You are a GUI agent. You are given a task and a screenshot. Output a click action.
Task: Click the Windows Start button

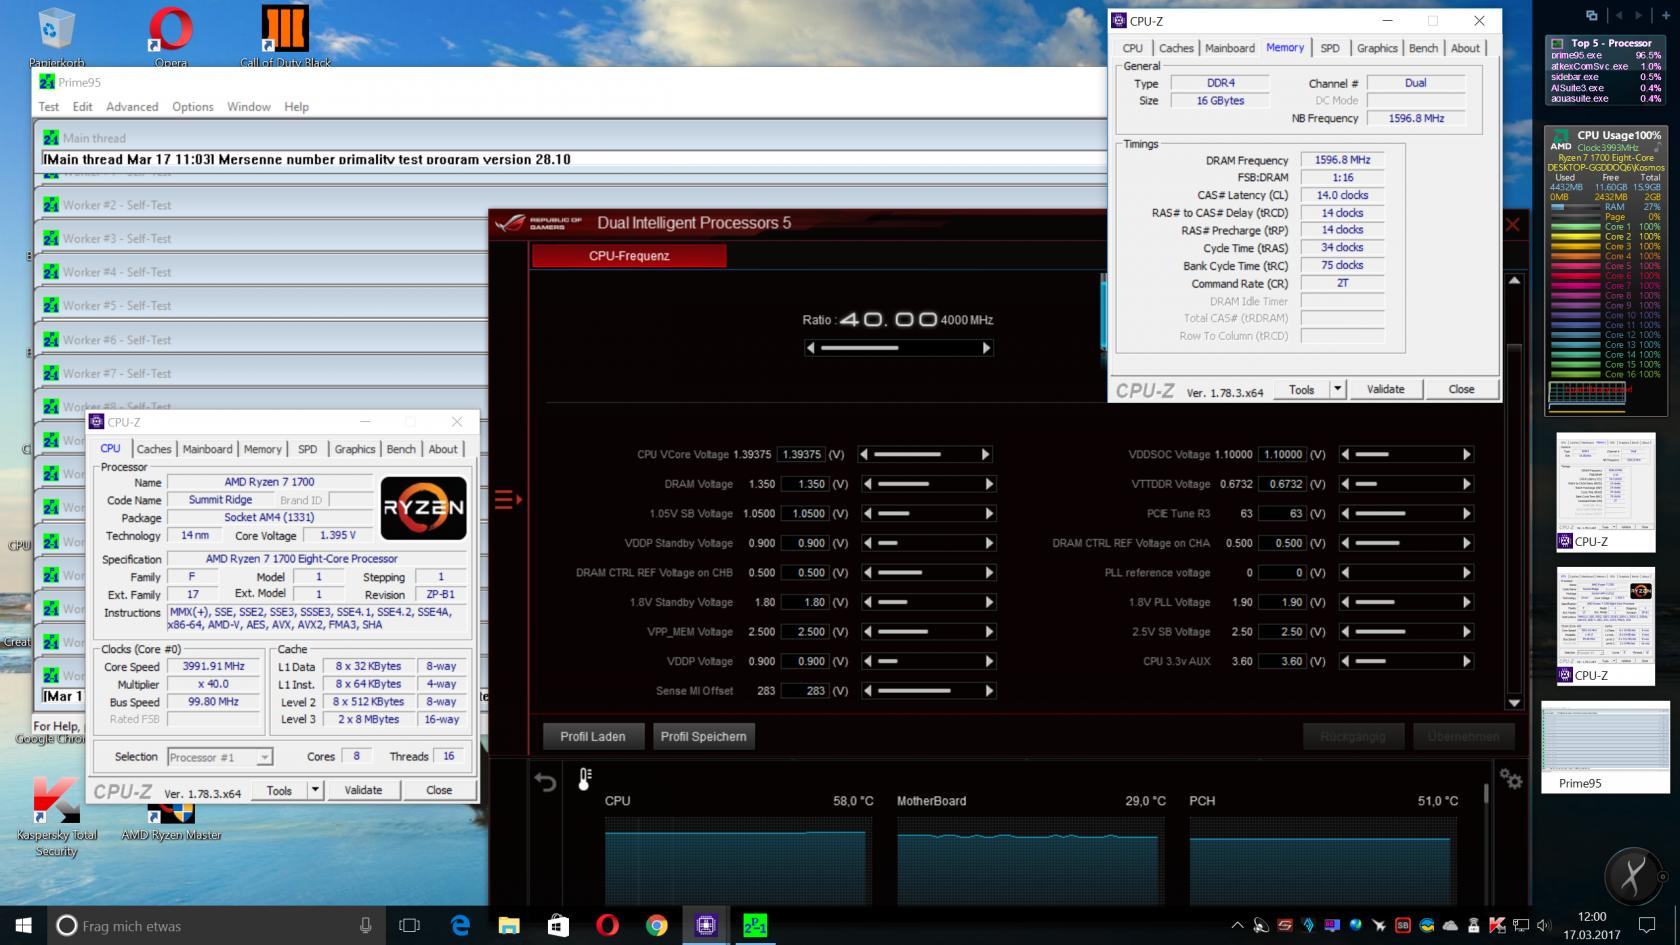pyautogui.click(x=23, y=925)
